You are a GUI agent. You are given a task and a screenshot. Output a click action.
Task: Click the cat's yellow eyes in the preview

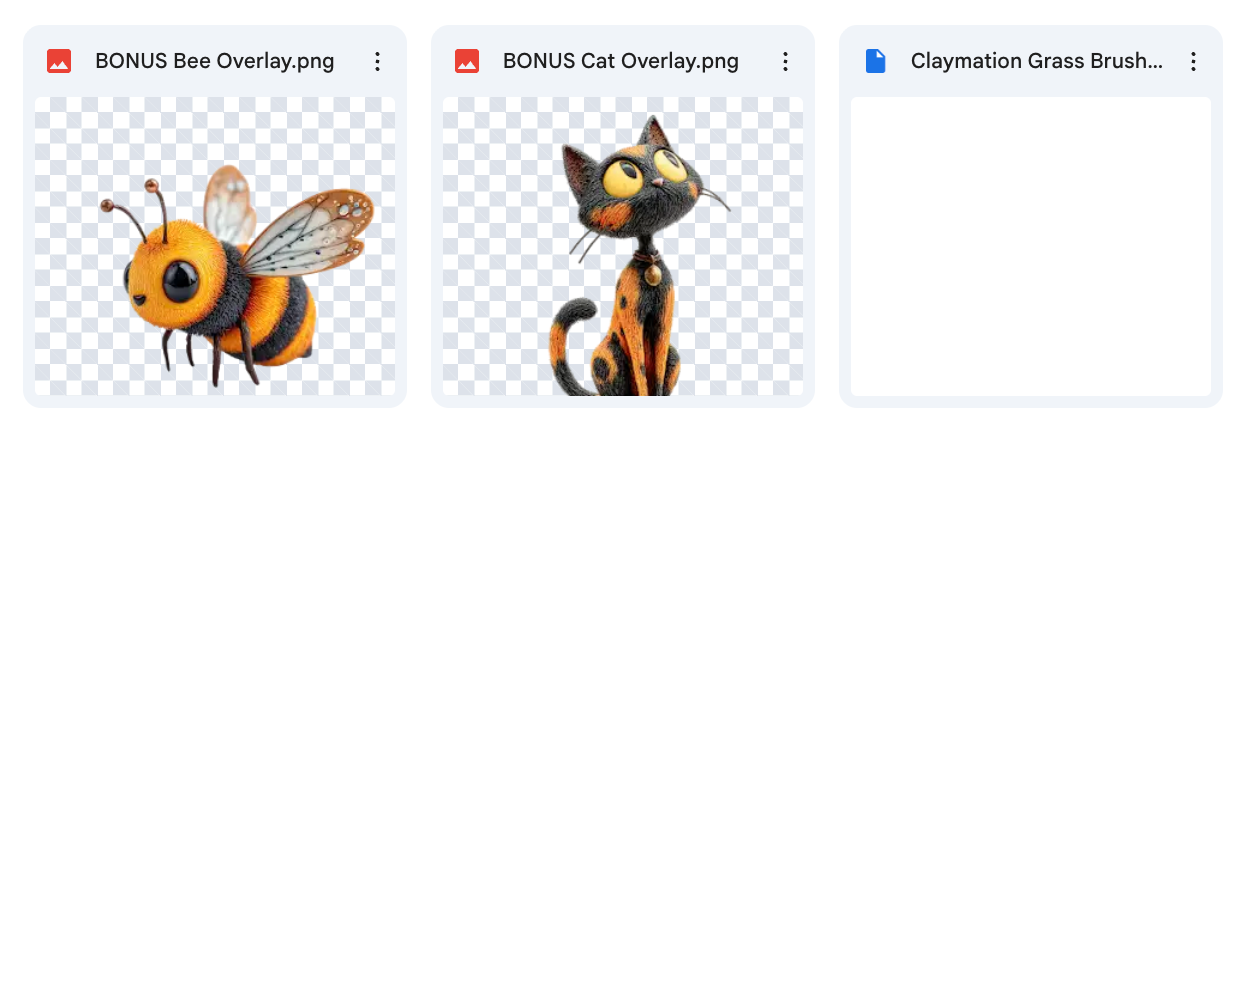coord(625,180)
